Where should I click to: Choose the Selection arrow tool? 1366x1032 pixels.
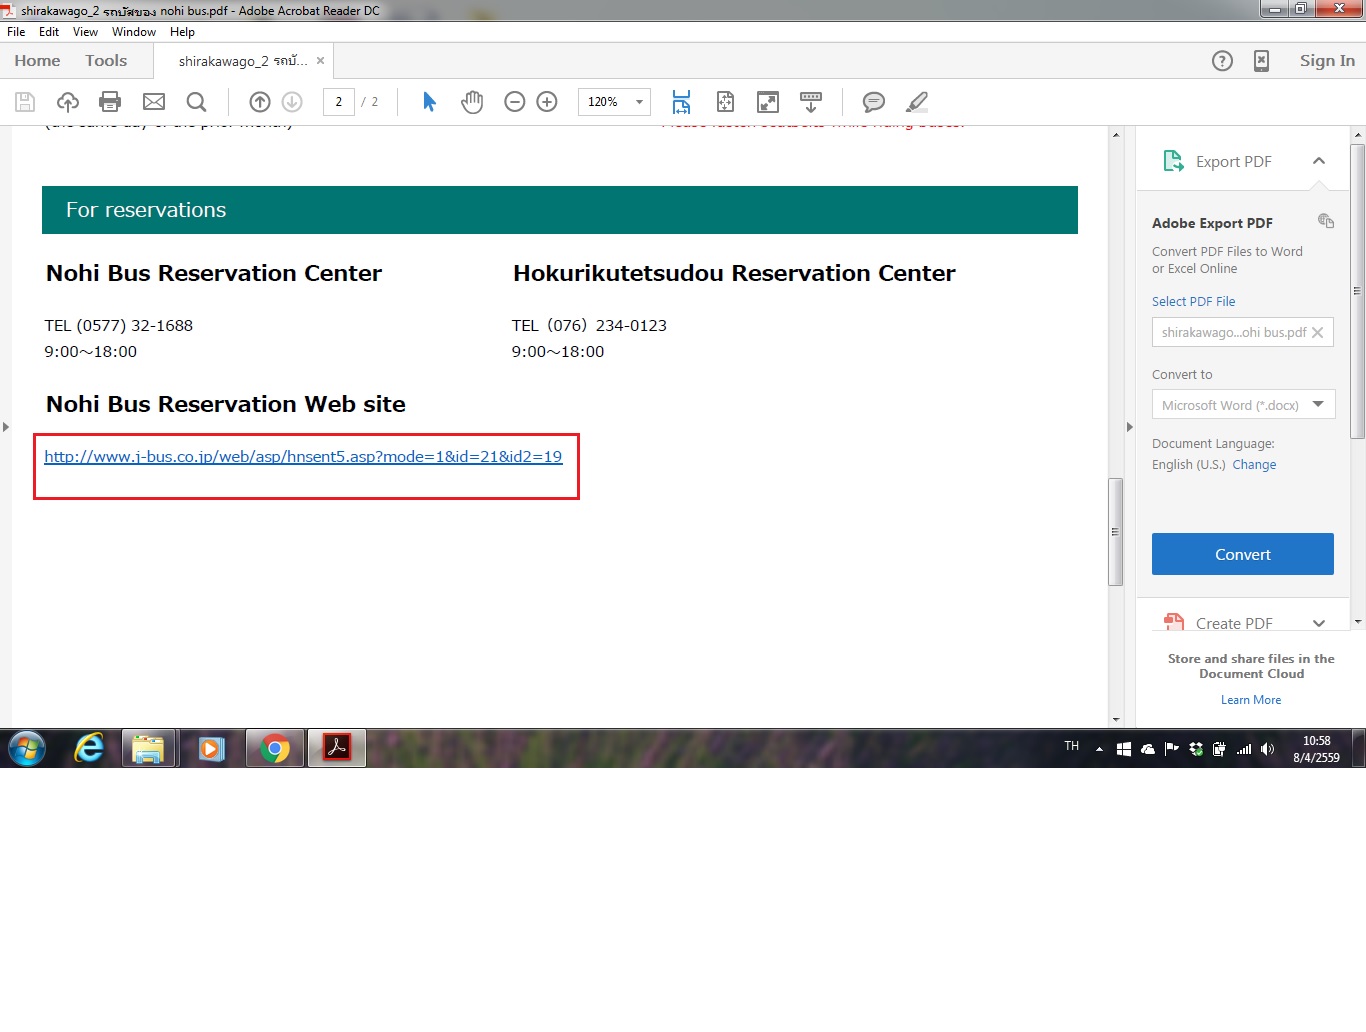[429, 102]
